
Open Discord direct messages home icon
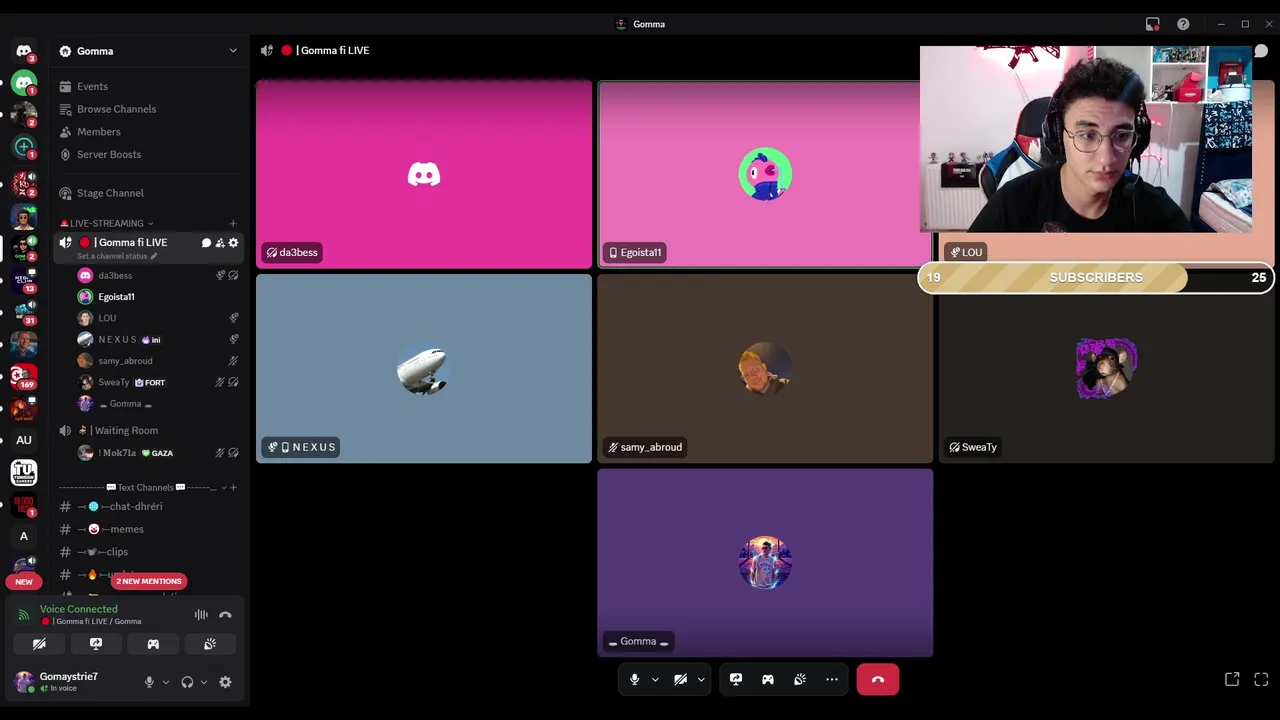pos(24,51)
